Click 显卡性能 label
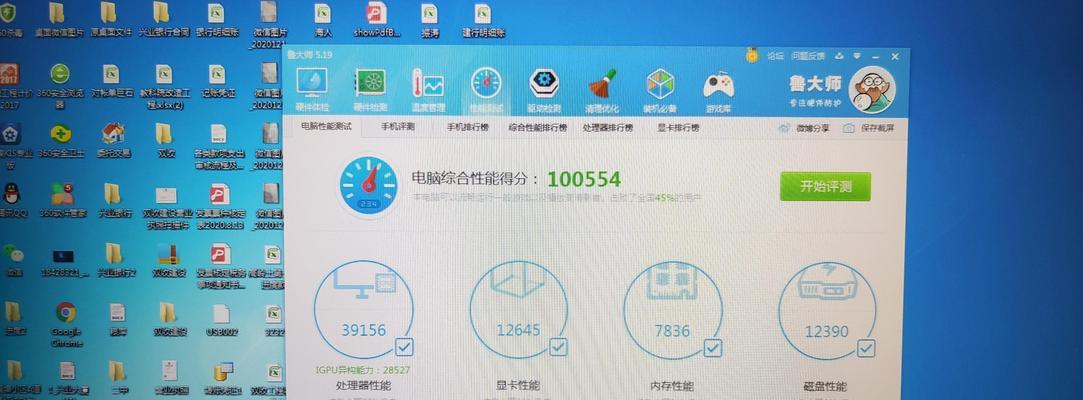Image resolution: width=1083 pixels, height=400 pixels. [518, 385]
